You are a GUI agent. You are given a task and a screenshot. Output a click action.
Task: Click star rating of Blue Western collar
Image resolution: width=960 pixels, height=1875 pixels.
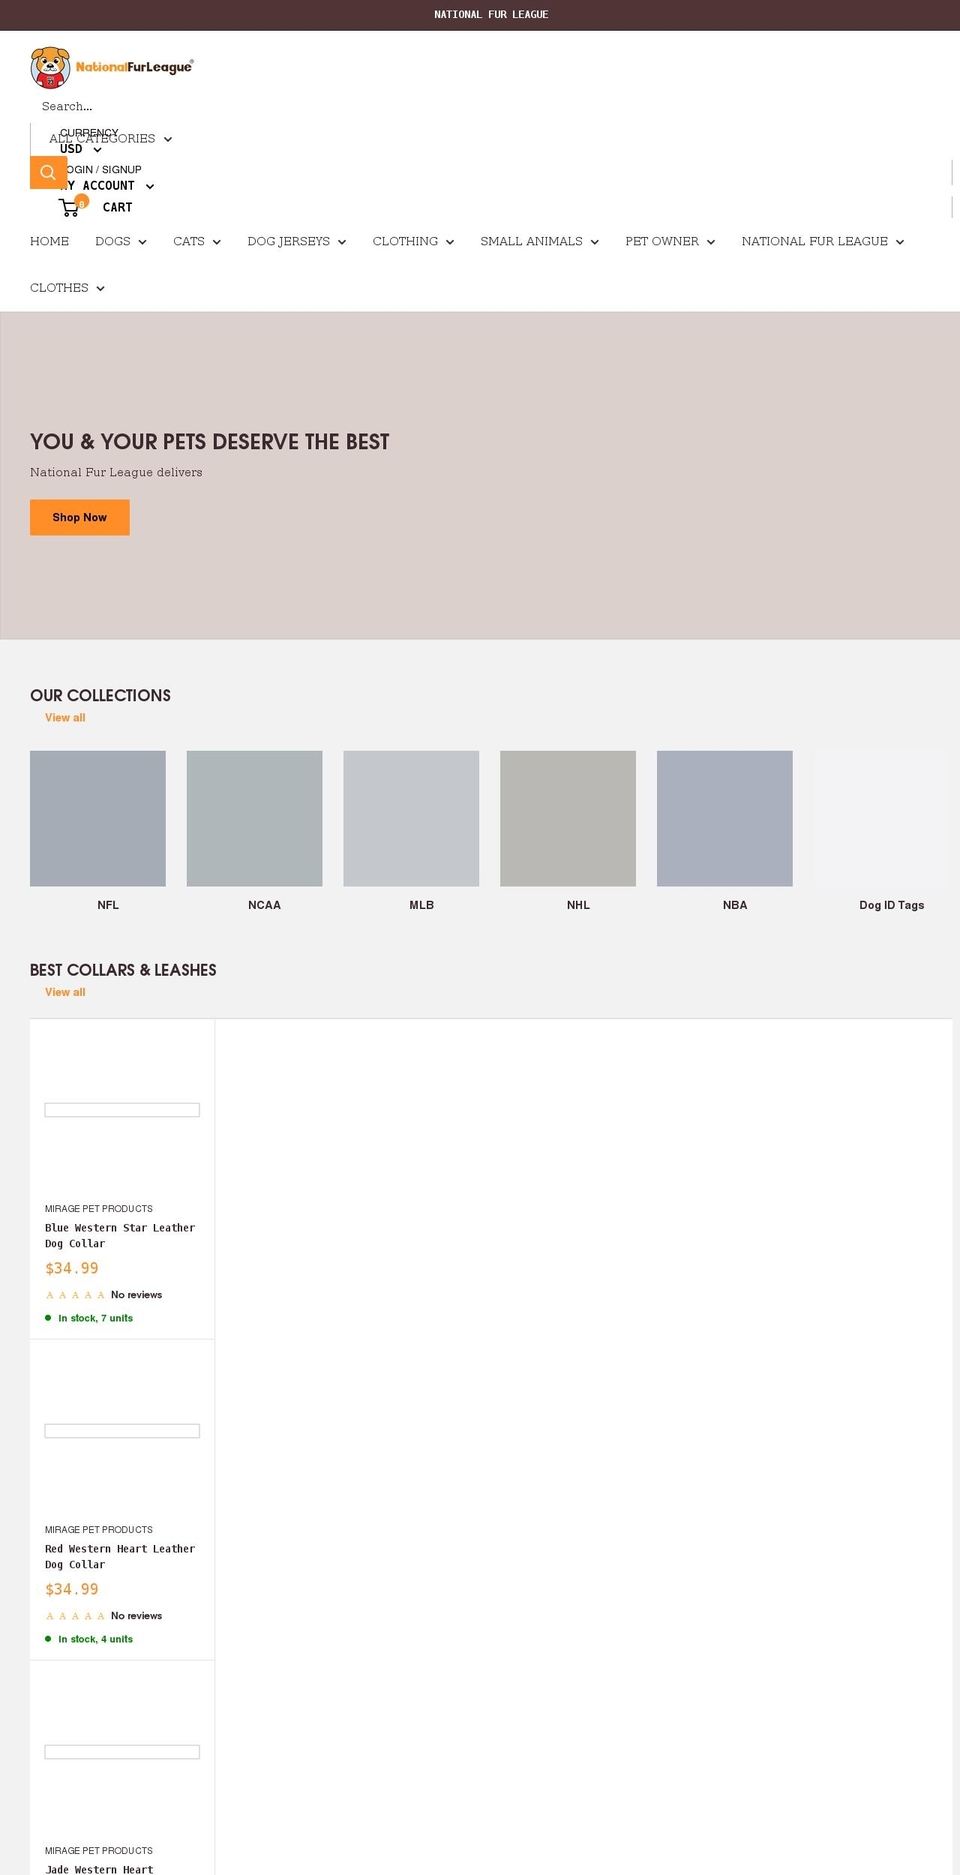coord(75,1295)
